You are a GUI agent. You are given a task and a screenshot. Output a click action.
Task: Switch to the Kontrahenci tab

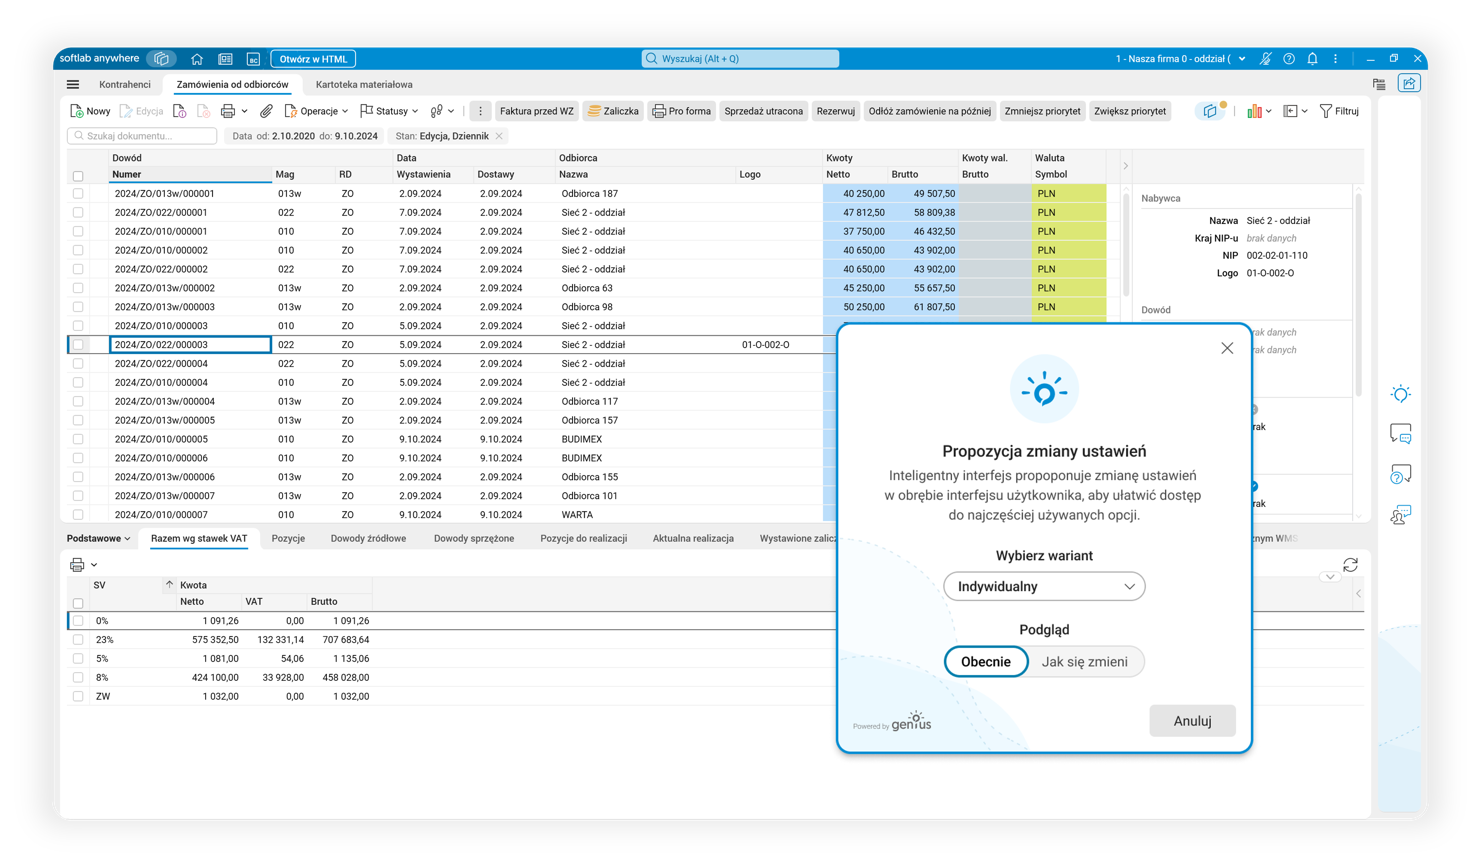pos(125,85)
